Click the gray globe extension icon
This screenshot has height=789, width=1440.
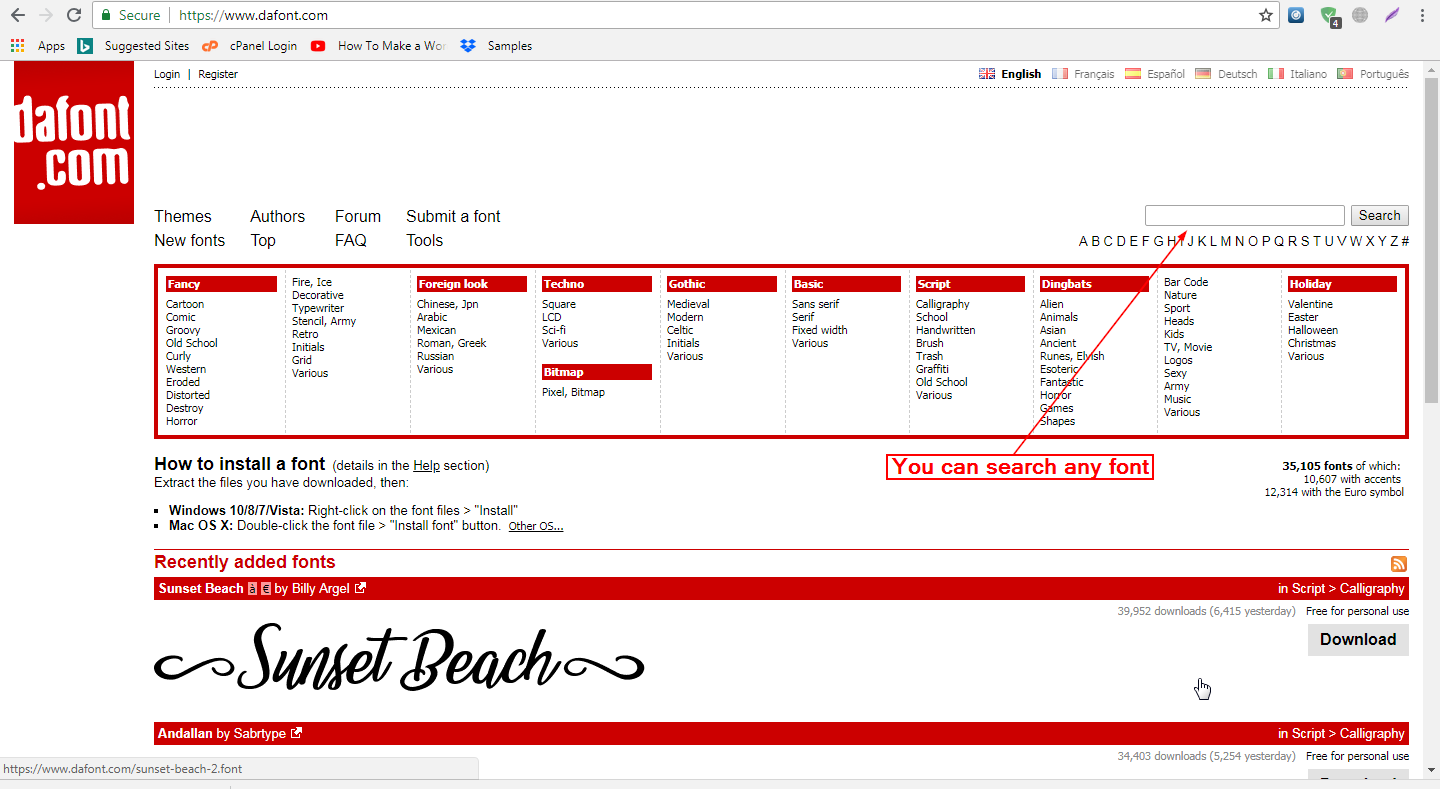1360,15
